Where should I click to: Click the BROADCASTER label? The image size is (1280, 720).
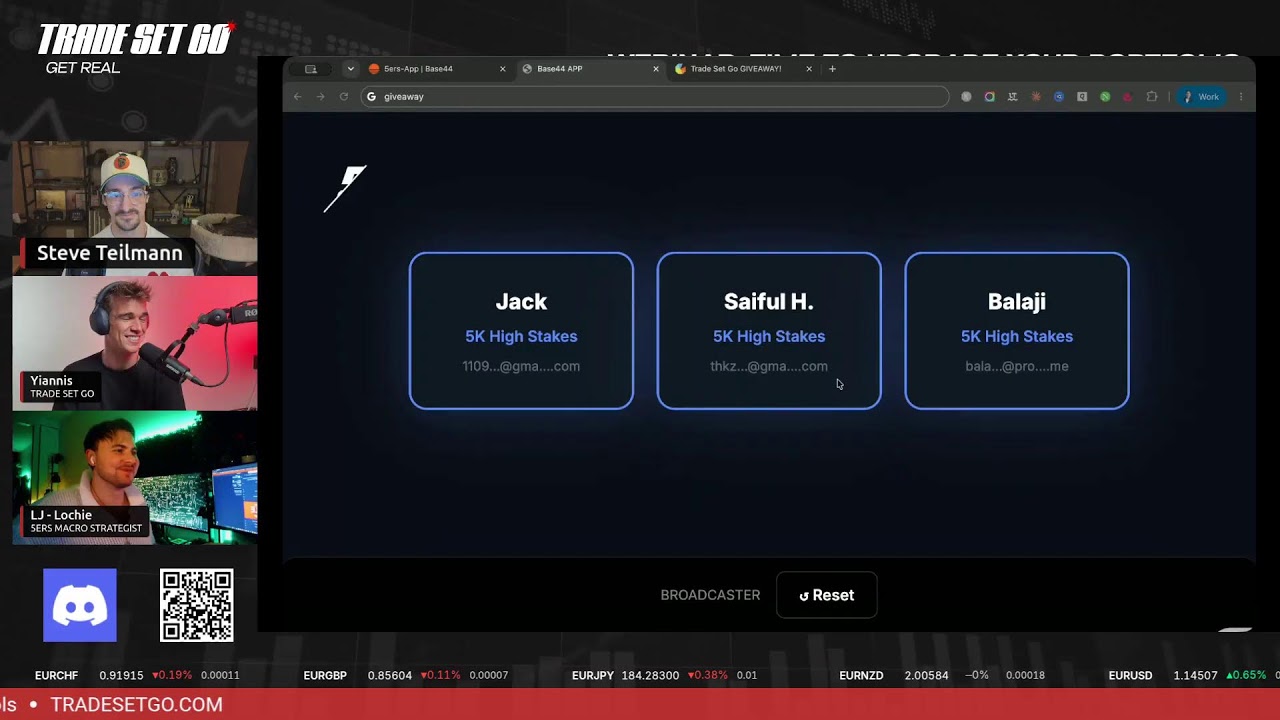(x=710, y=595)
